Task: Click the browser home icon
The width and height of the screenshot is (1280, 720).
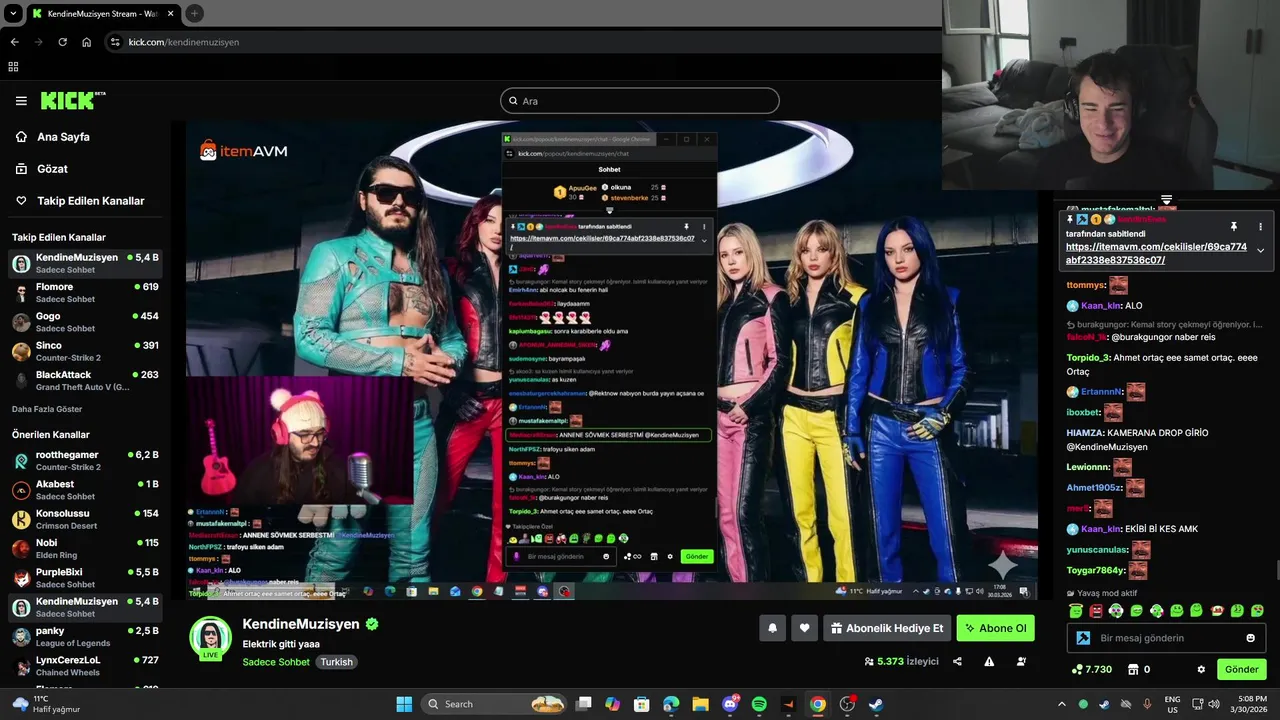Action: tap(87, 42)
